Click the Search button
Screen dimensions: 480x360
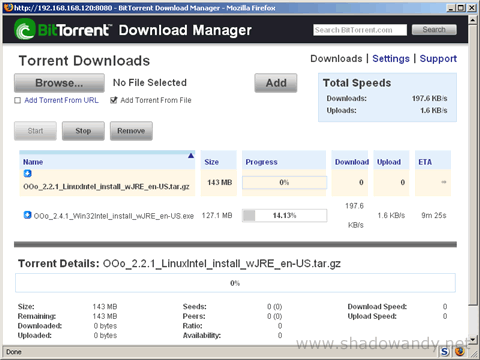(x=434, y=30)
